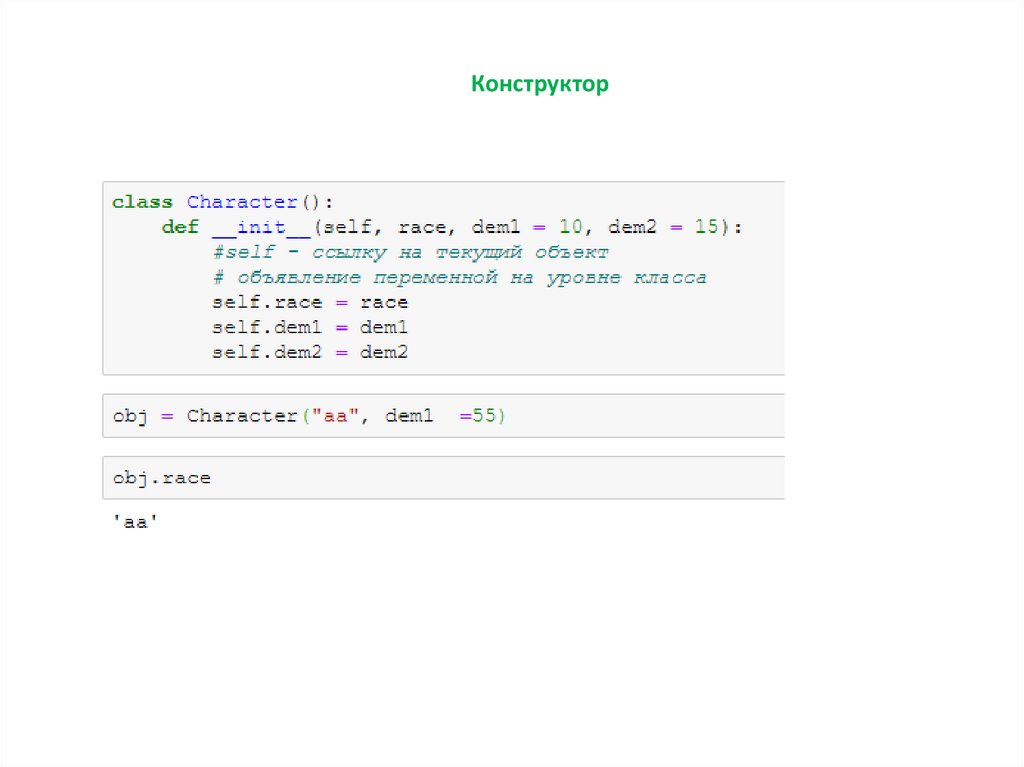
Task: Click the 'obj = Character("aa", dem1 =55)' cell
Action: (443, 416)
